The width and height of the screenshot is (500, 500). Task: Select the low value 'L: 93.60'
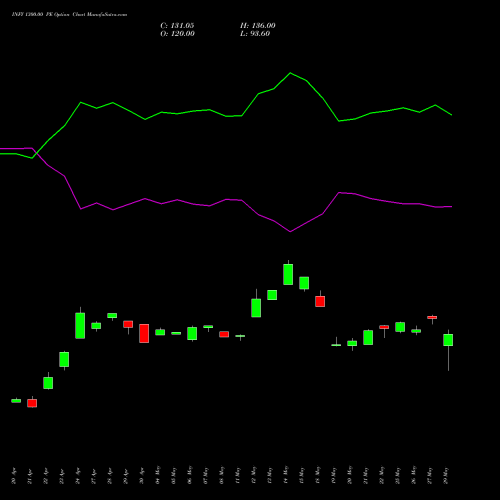[255, 34]
